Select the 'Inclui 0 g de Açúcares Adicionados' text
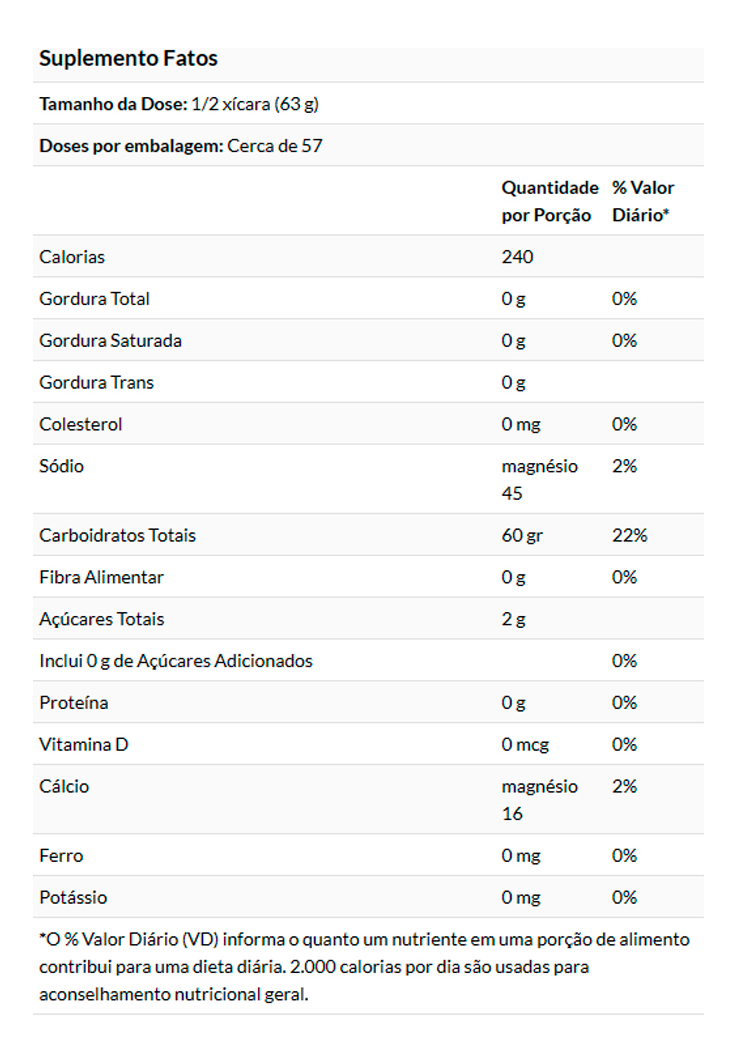Viewport: 737px width, 1063px height. pyautogui.click(x=176, y=661)
